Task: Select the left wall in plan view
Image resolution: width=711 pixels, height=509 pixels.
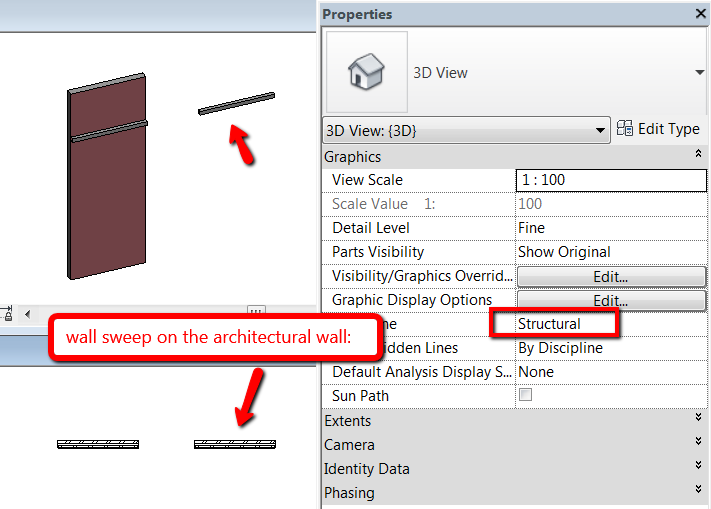Action: tap(98, 444)
